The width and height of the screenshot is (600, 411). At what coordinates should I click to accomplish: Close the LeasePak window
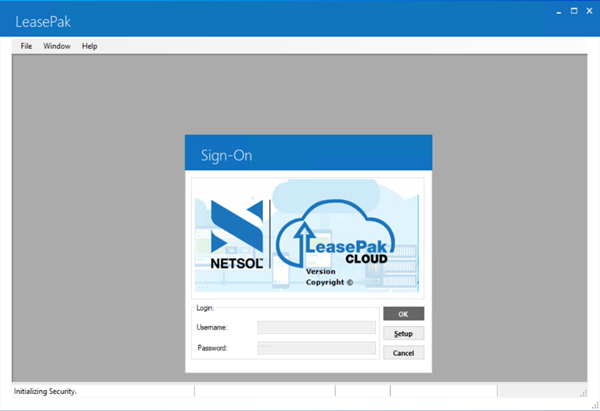(589, 11)
